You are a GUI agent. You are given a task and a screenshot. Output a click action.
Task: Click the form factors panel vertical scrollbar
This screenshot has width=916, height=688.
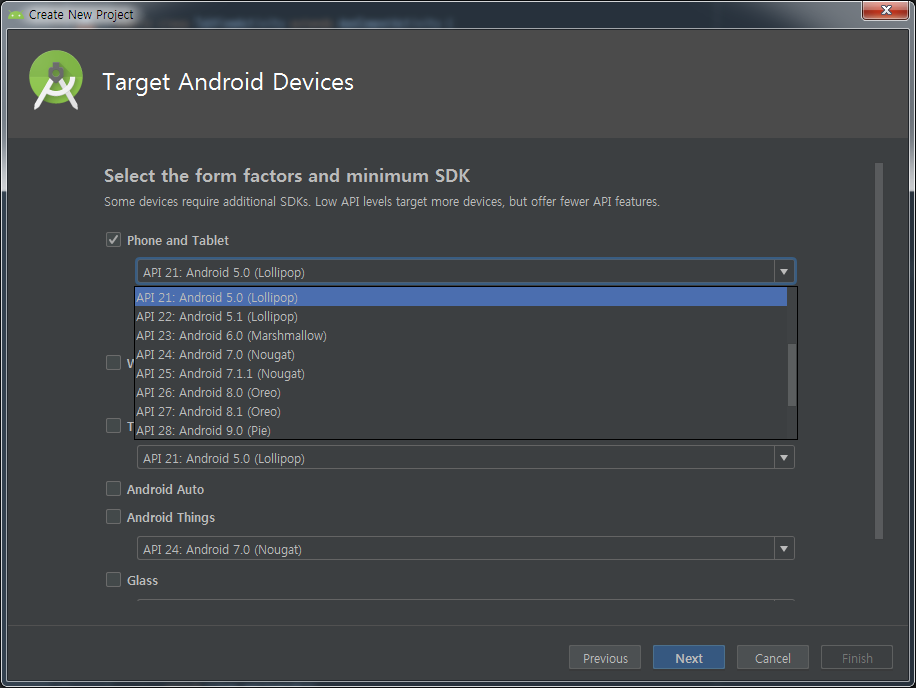(879, 351)
